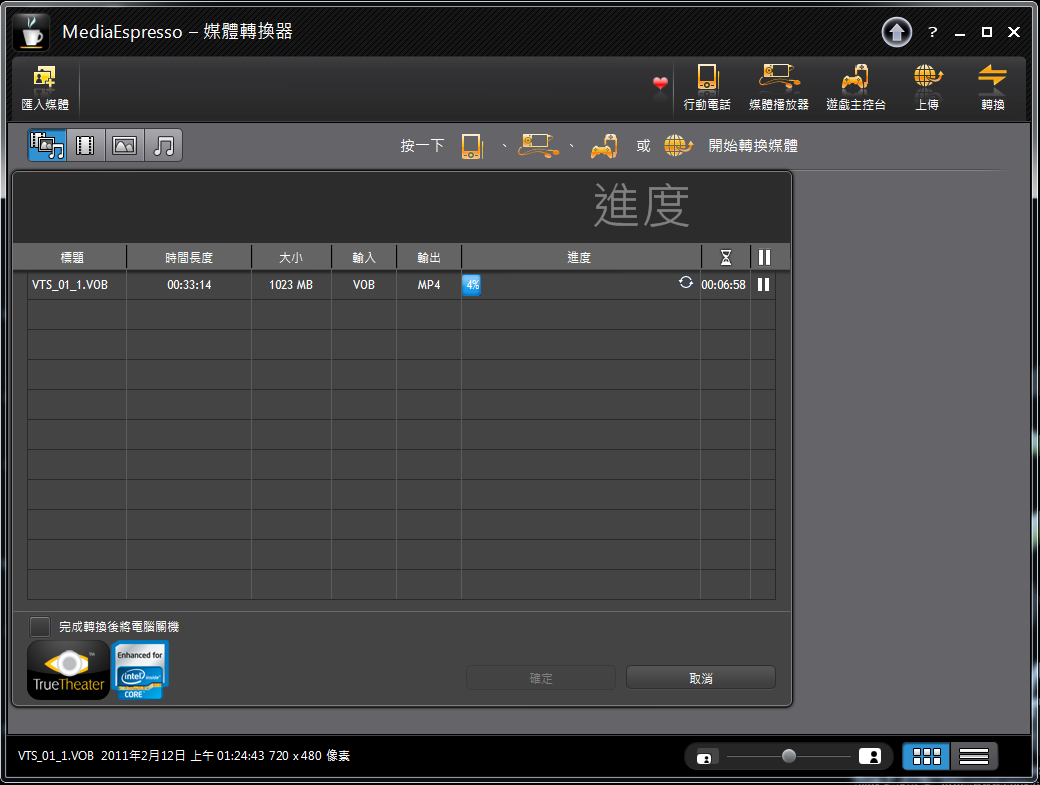
Task: Switch to thumbnail grid view
Action: point(927,756)
